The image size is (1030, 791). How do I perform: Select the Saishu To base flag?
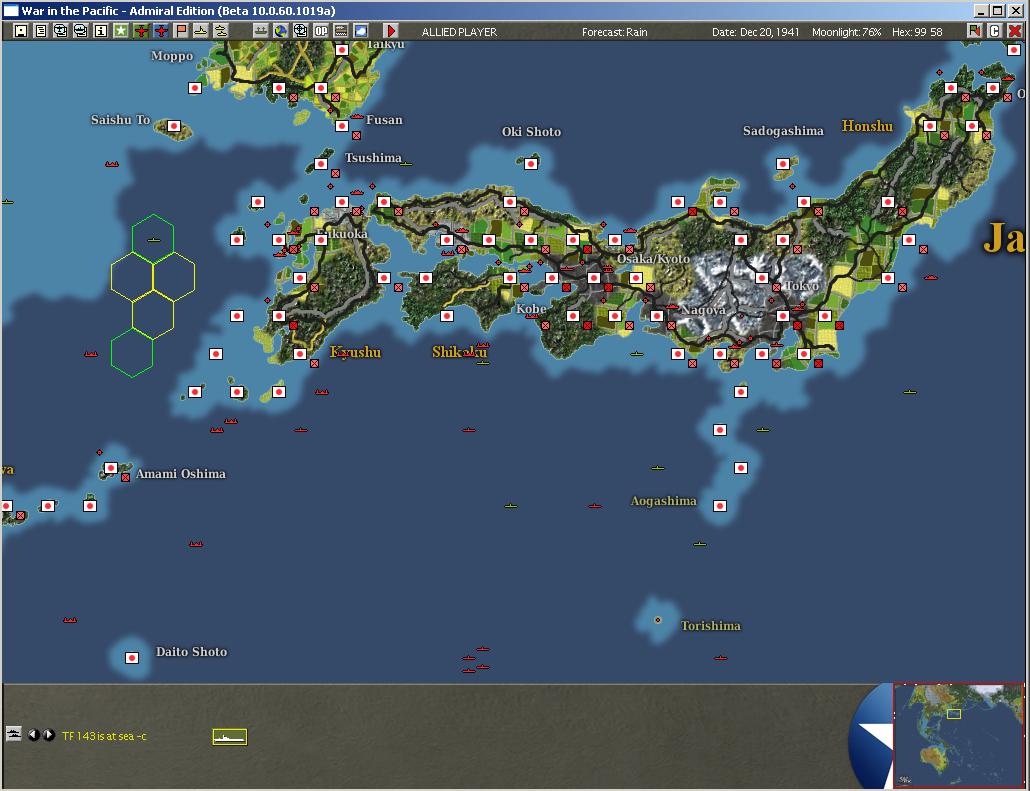pos(174,125)
